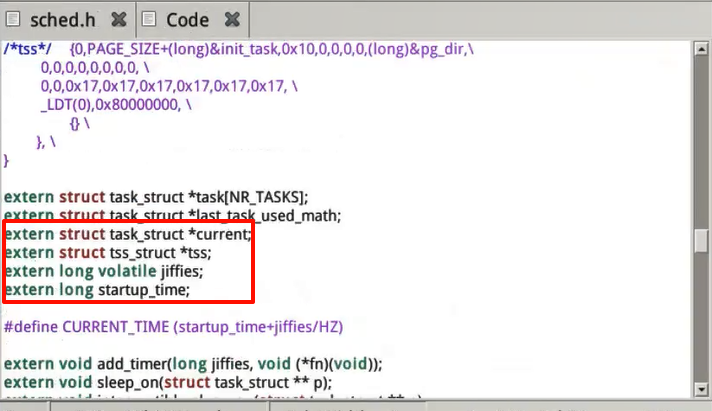Click the file icon on Code tab
Image resolution: width=712 pixels, height=411 pixels.
click(149, 19)
